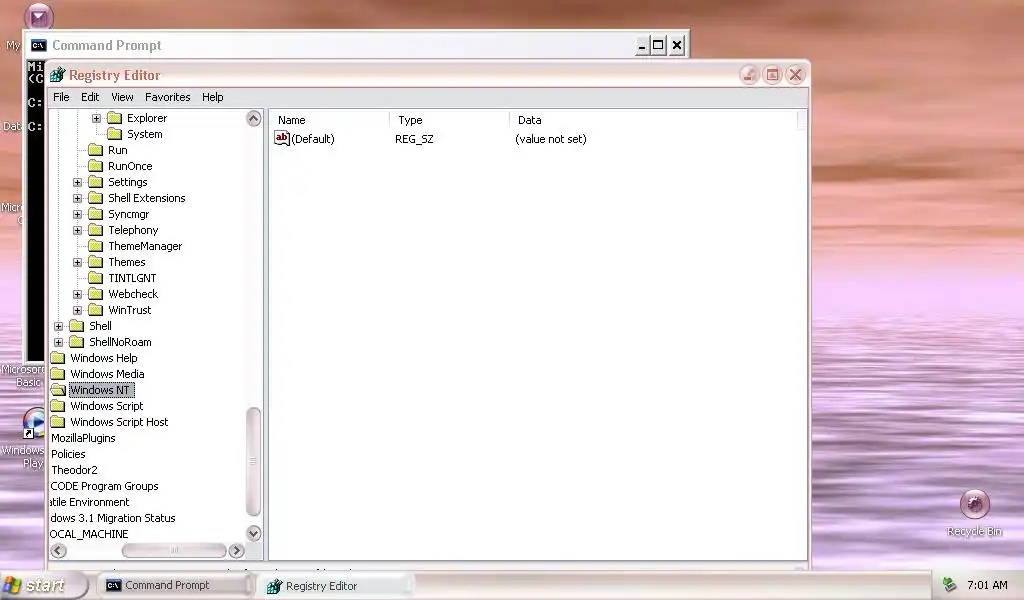Expand the Settings registry key
The width and height of the screenshot is (1024, 600).
coord(78,182)
